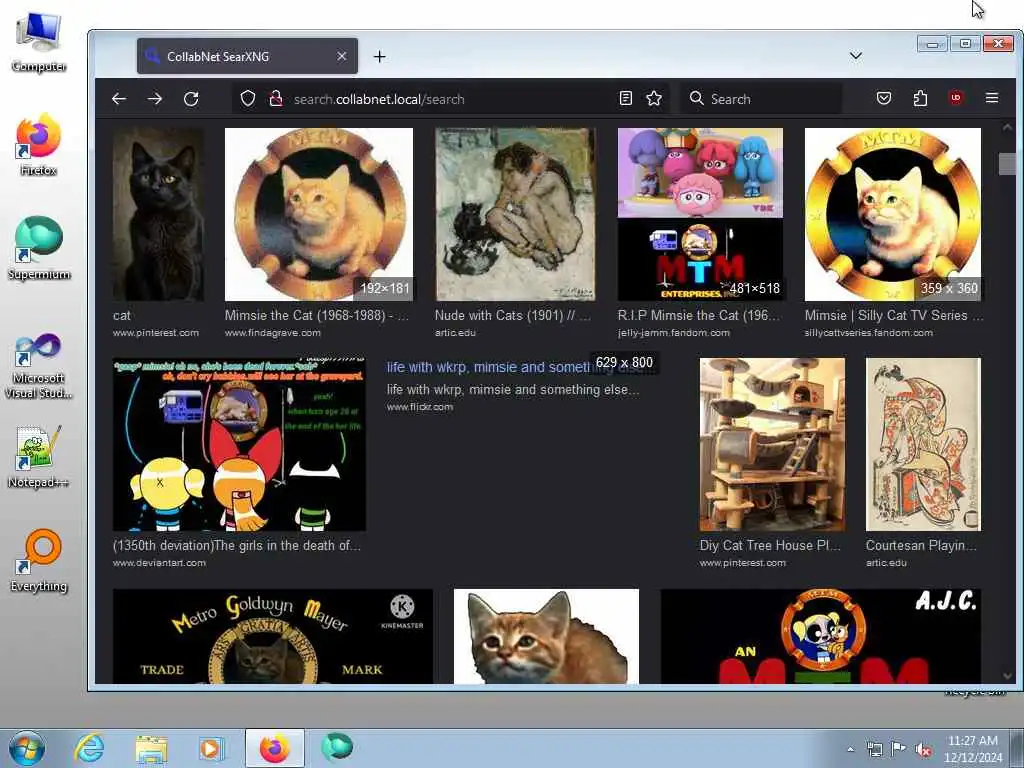Open the Save to Pocket icon
1024x768 pixels.
click(884, 99)
